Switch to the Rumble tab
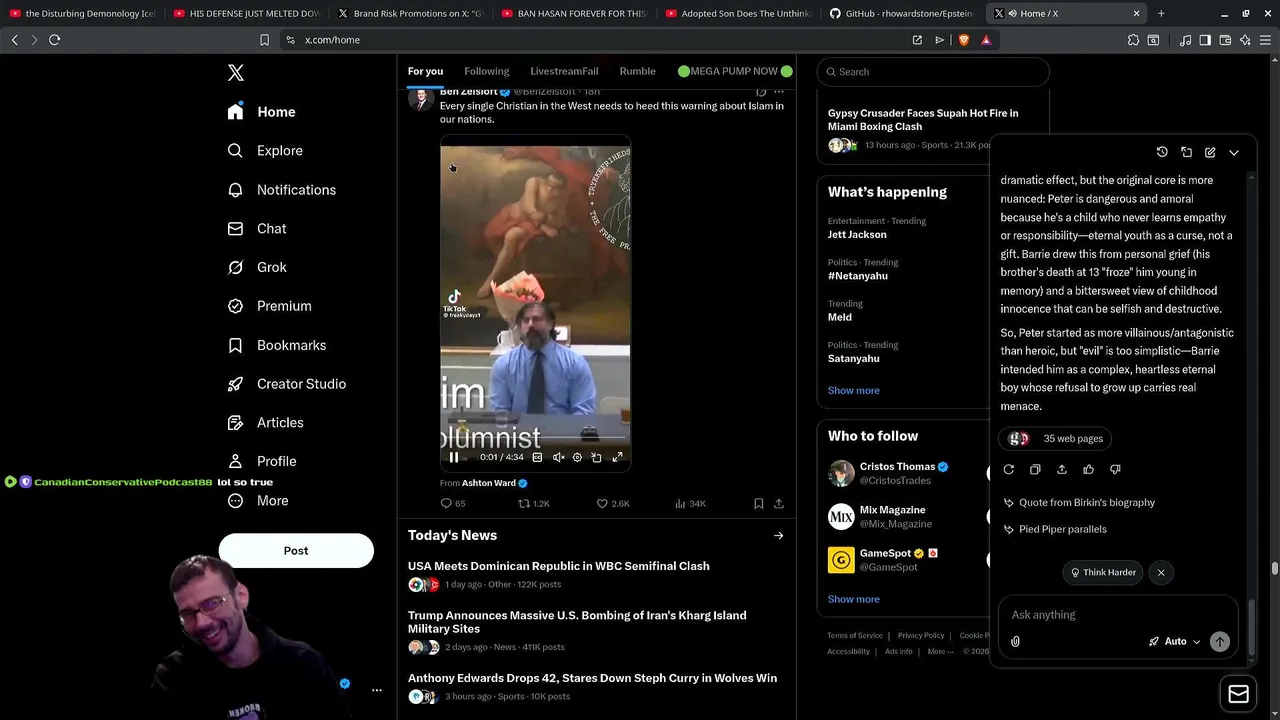1280x720 pixels. 637,71
